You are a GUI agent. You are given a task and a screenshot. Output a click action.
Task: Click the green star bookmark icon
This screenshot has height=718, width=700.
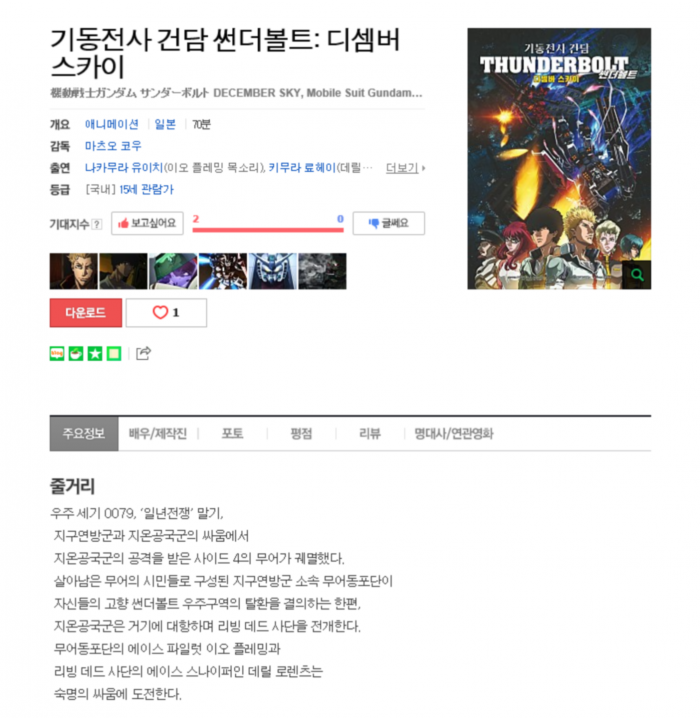coord(95,354)
